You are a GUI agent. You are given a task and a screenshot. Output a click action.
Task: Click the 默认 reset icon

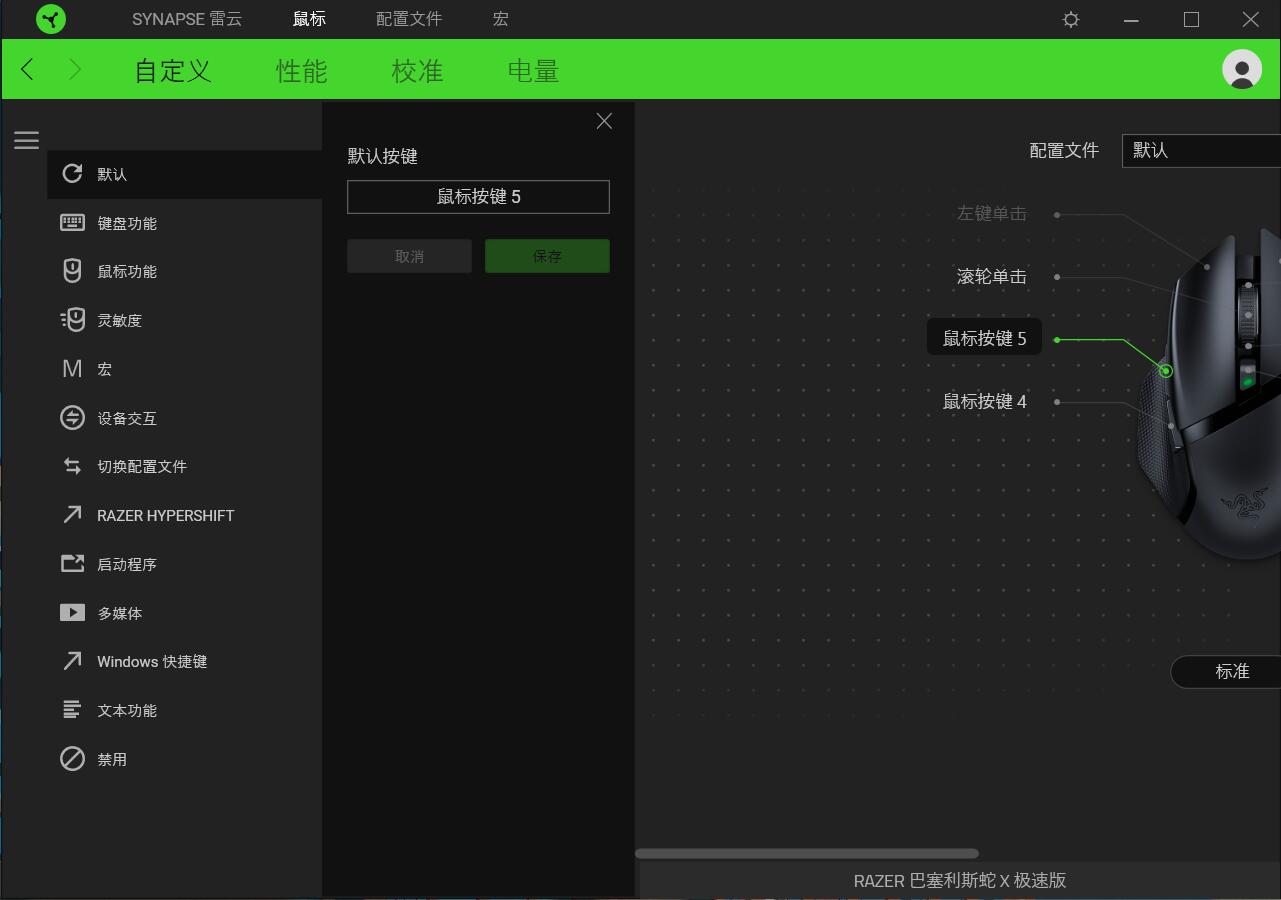tap(72, 173)
